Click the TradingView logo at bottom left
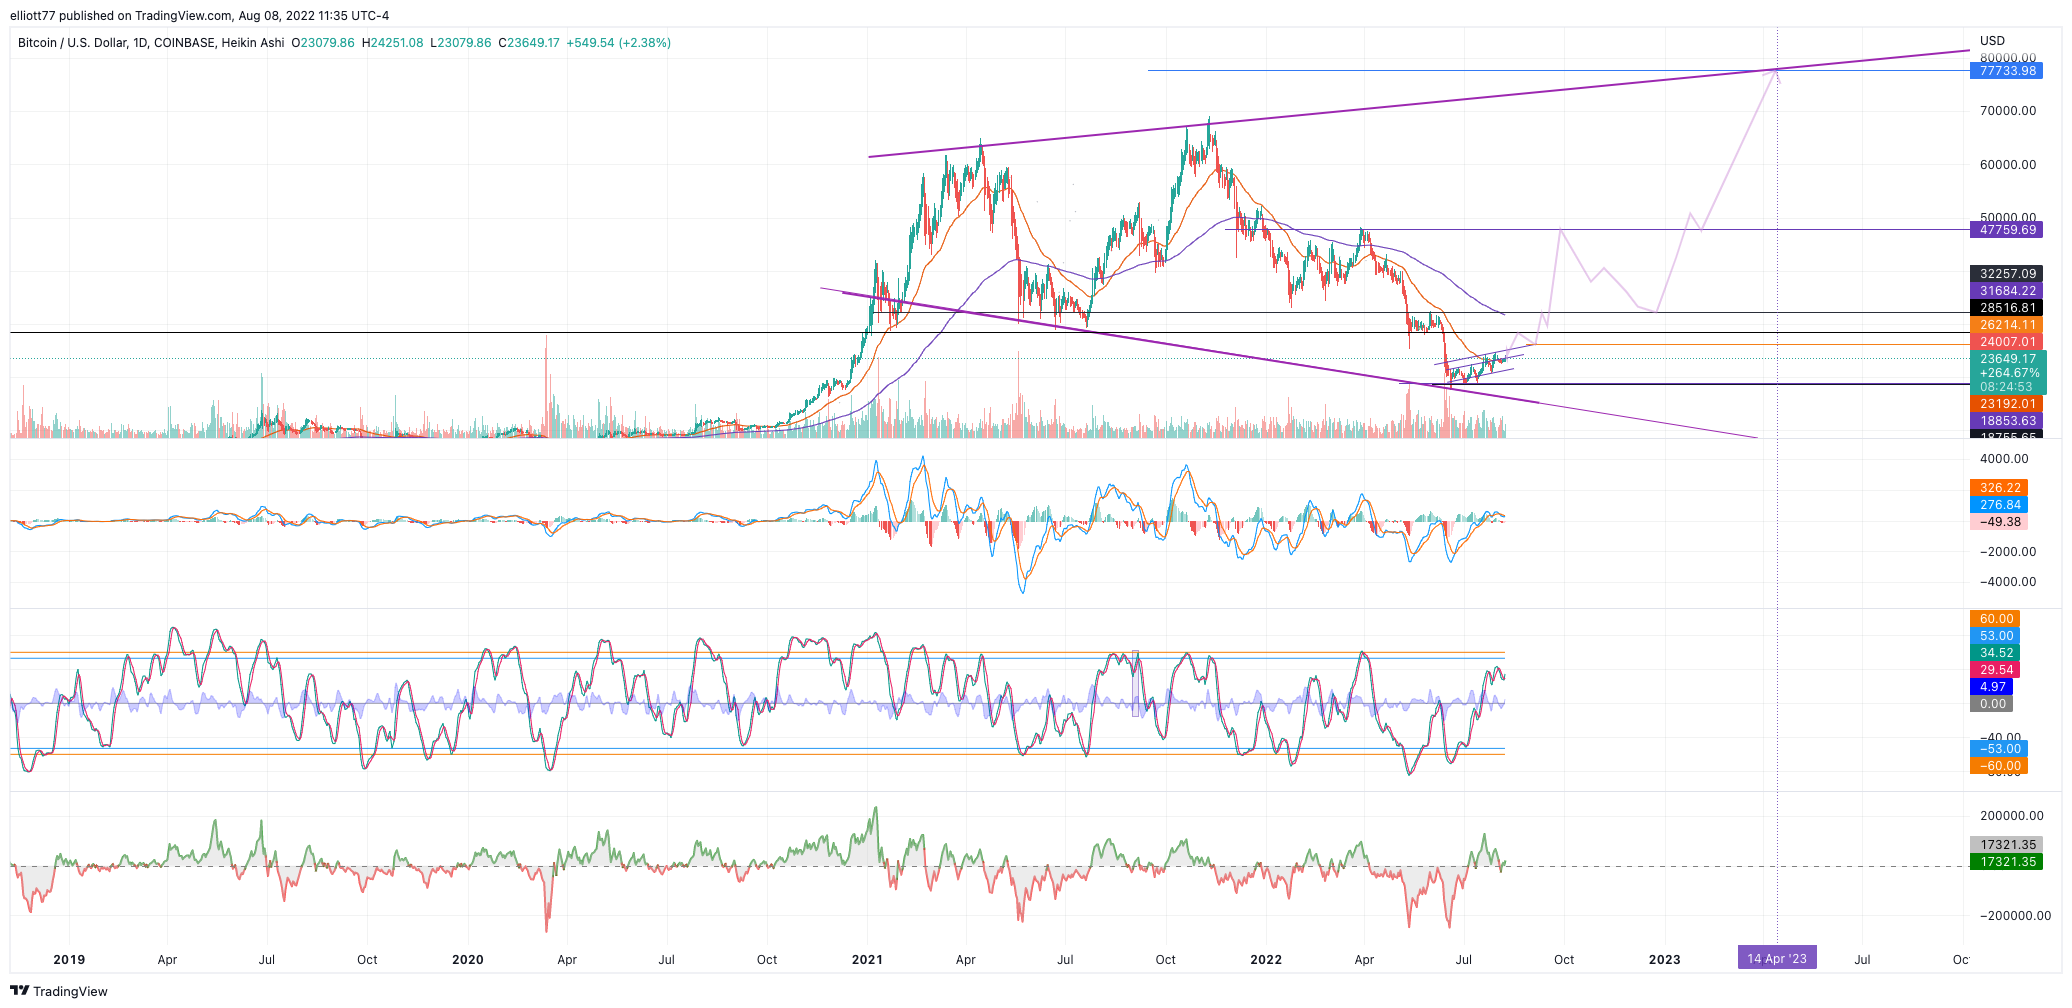The width and height of the screenshot is (2072, 1008). tap(59, 991)
